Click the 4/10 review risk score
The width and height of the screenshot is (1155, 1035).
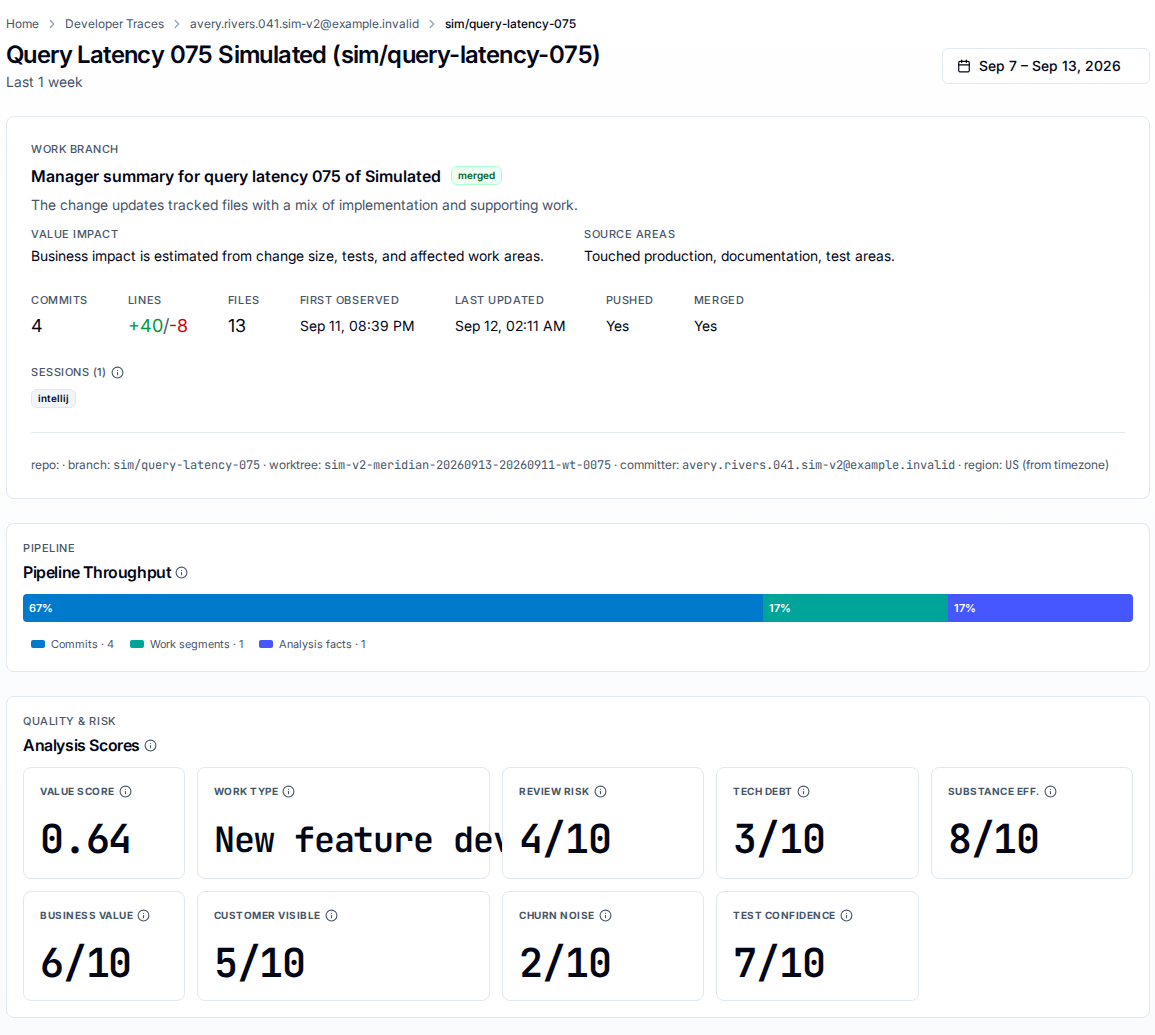tap(565, 840)
